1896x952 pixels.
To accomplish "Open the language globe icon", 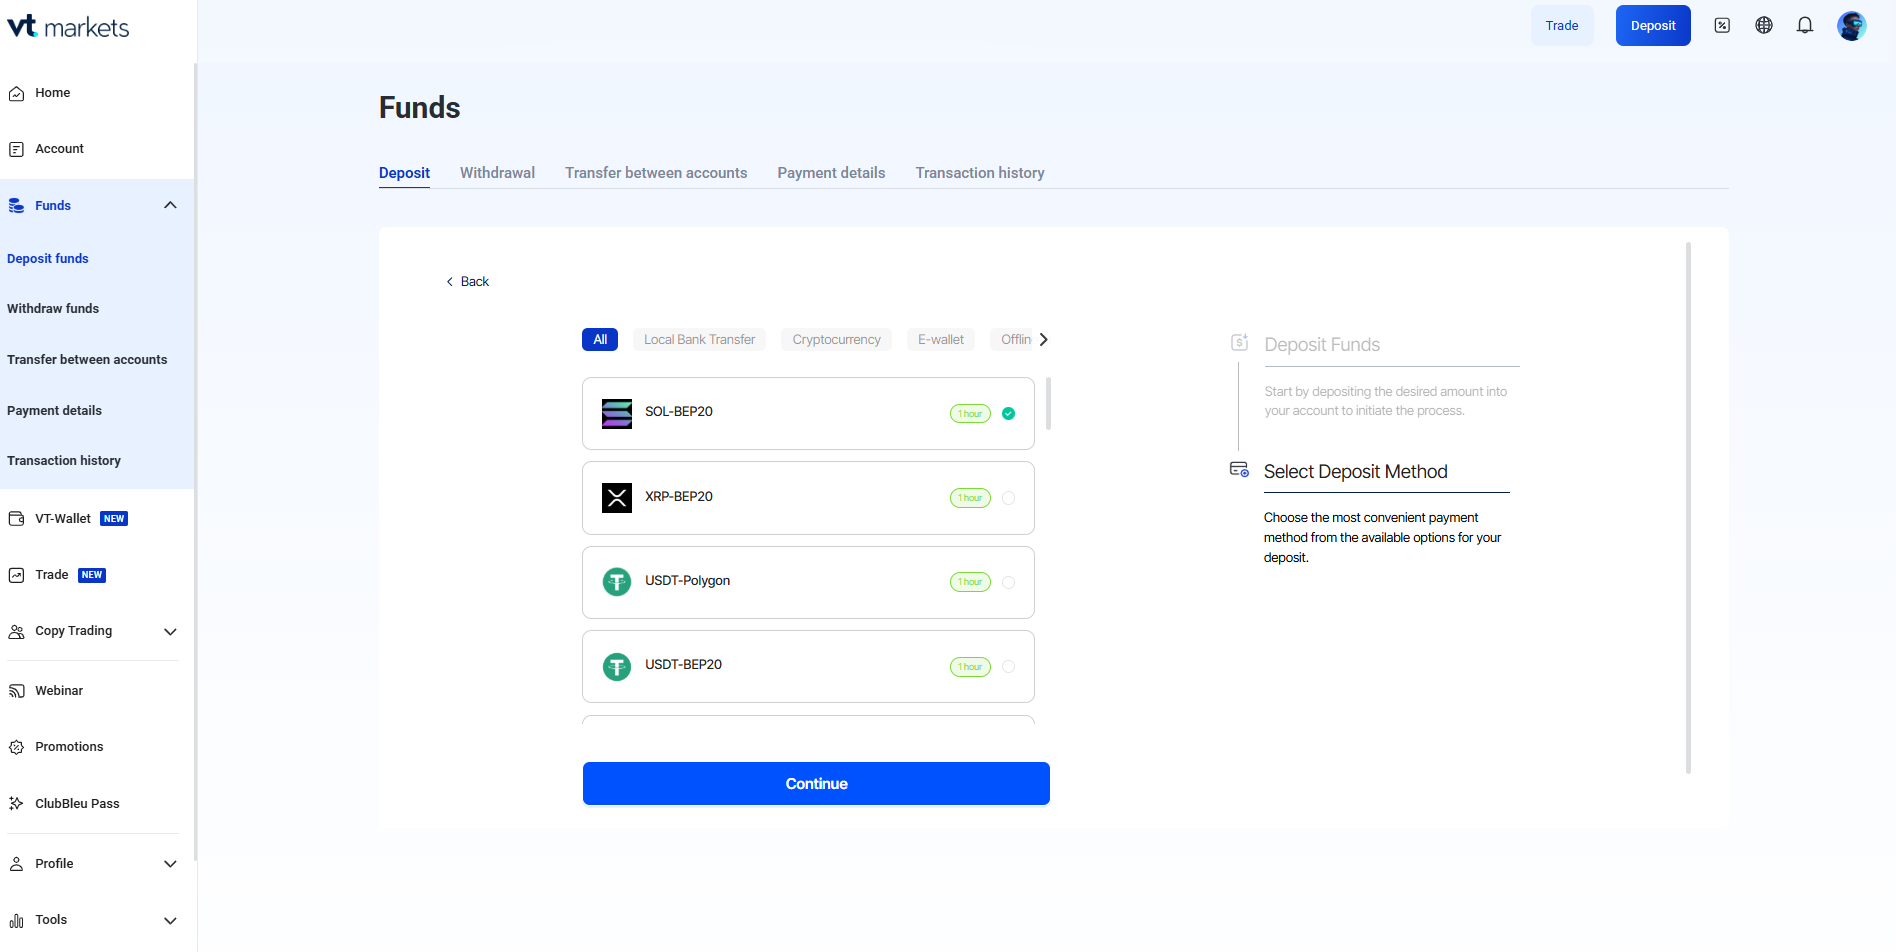I will tap(1764, 26).
